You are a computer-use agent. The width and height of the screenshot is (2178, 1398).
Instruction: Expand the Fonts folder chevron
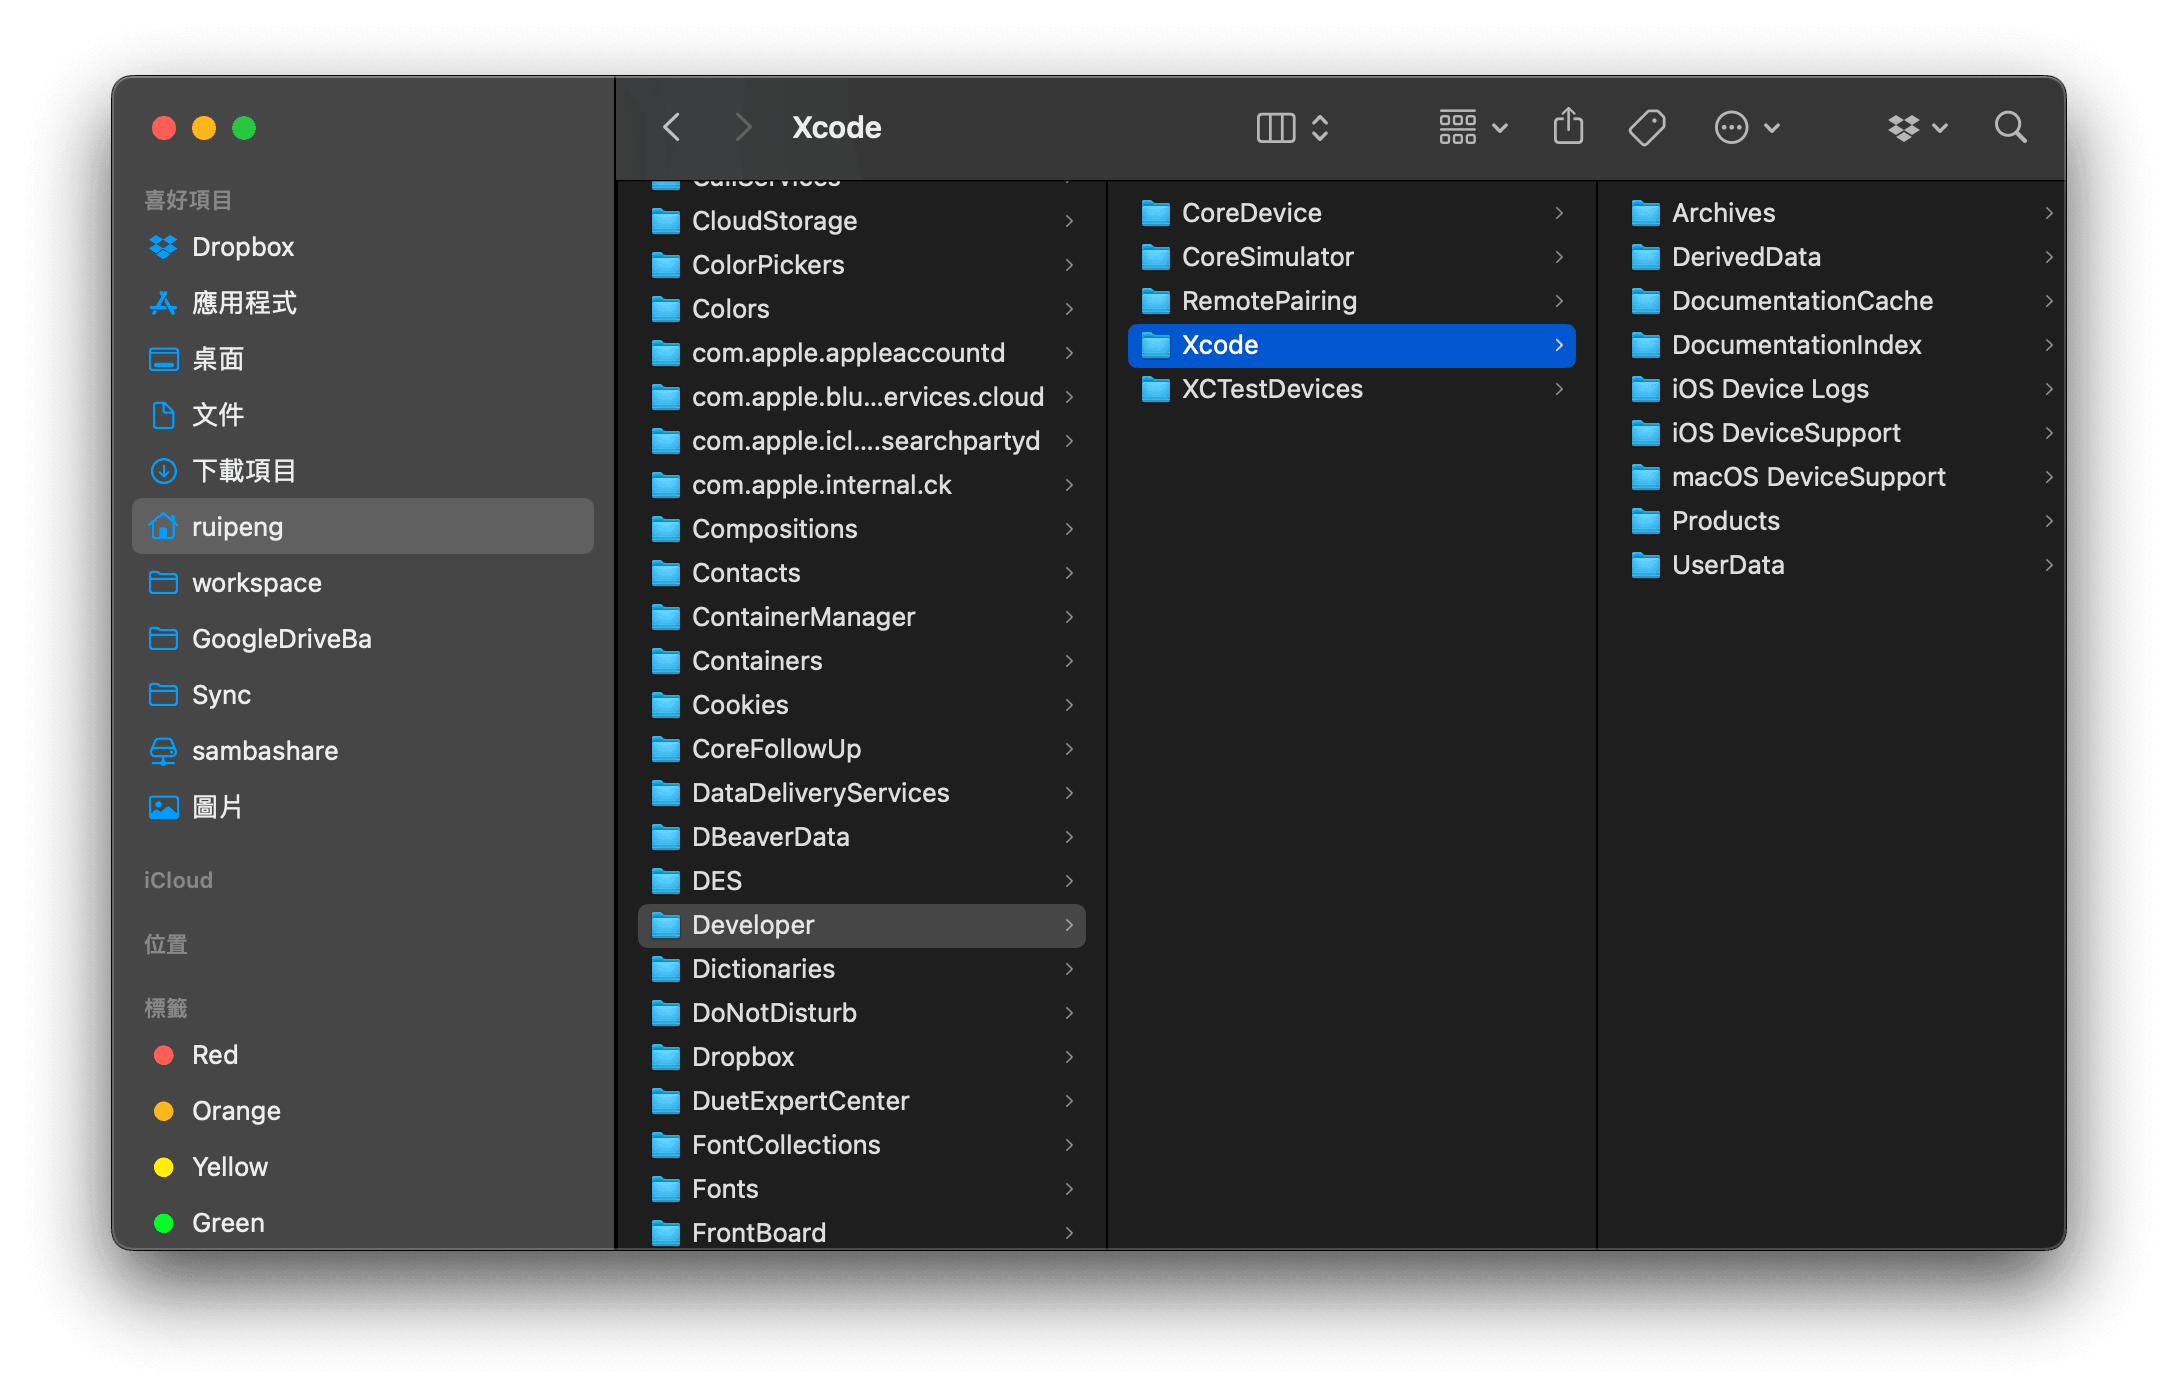pos(1069,1189)
